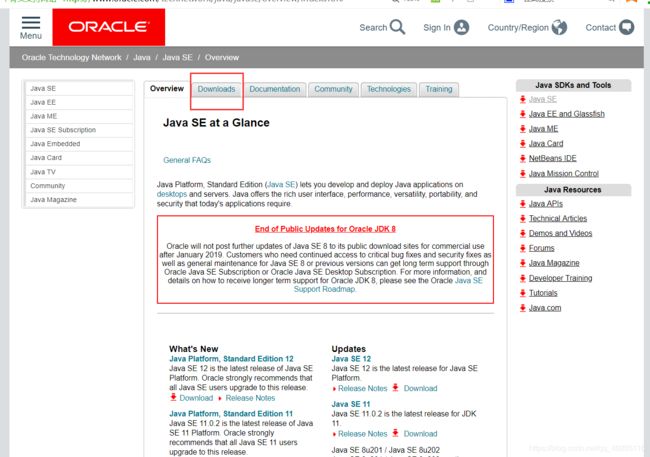Click download arrow icon beside Developer Training
650x457 pixels.
[523, 278]
